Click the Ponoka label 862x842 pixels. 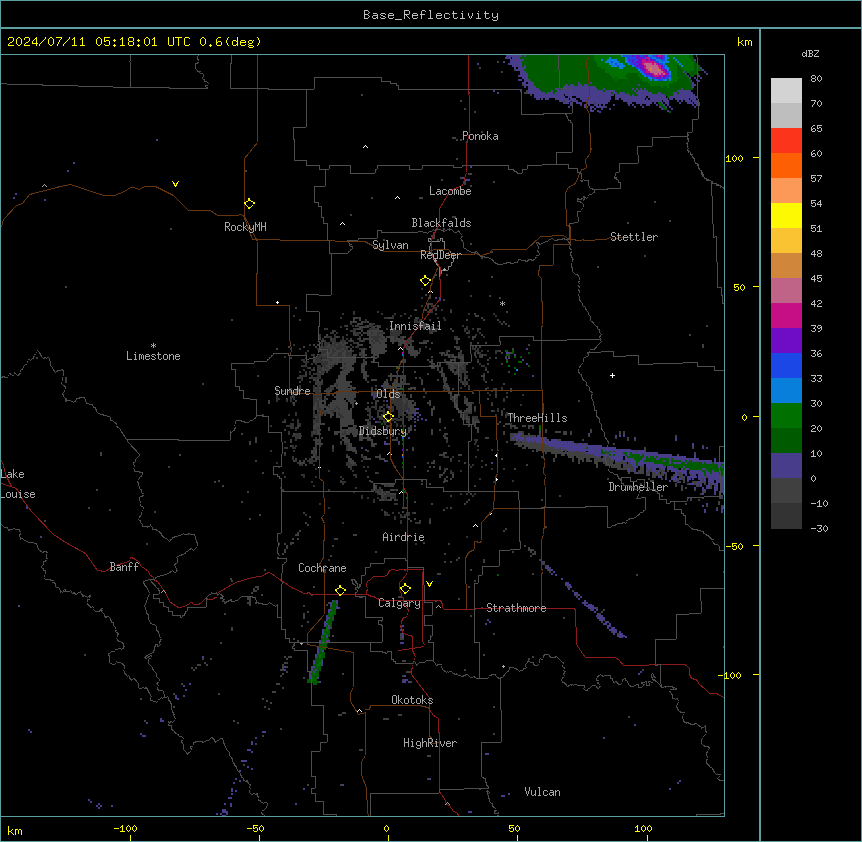point(480,136)
